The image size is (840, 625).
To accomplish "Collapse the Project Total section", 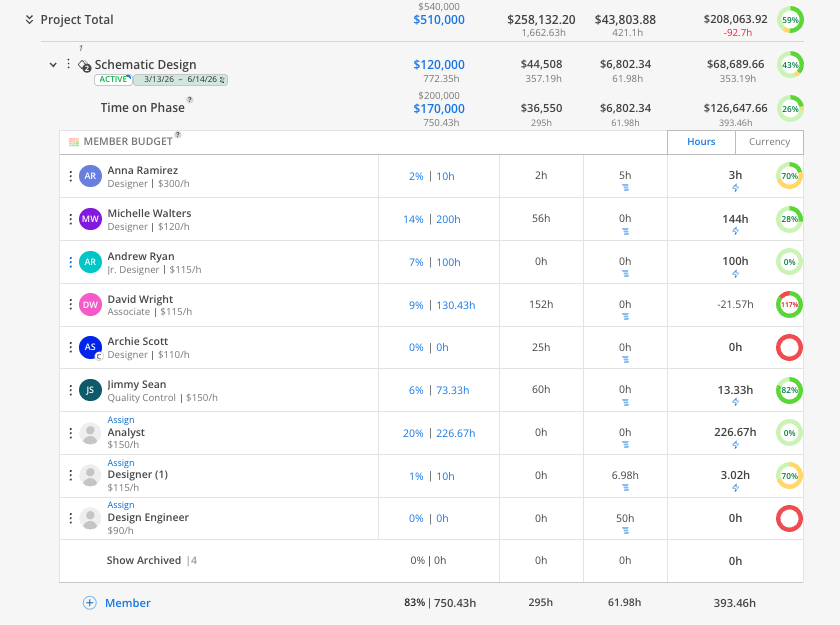I will 29,20.
